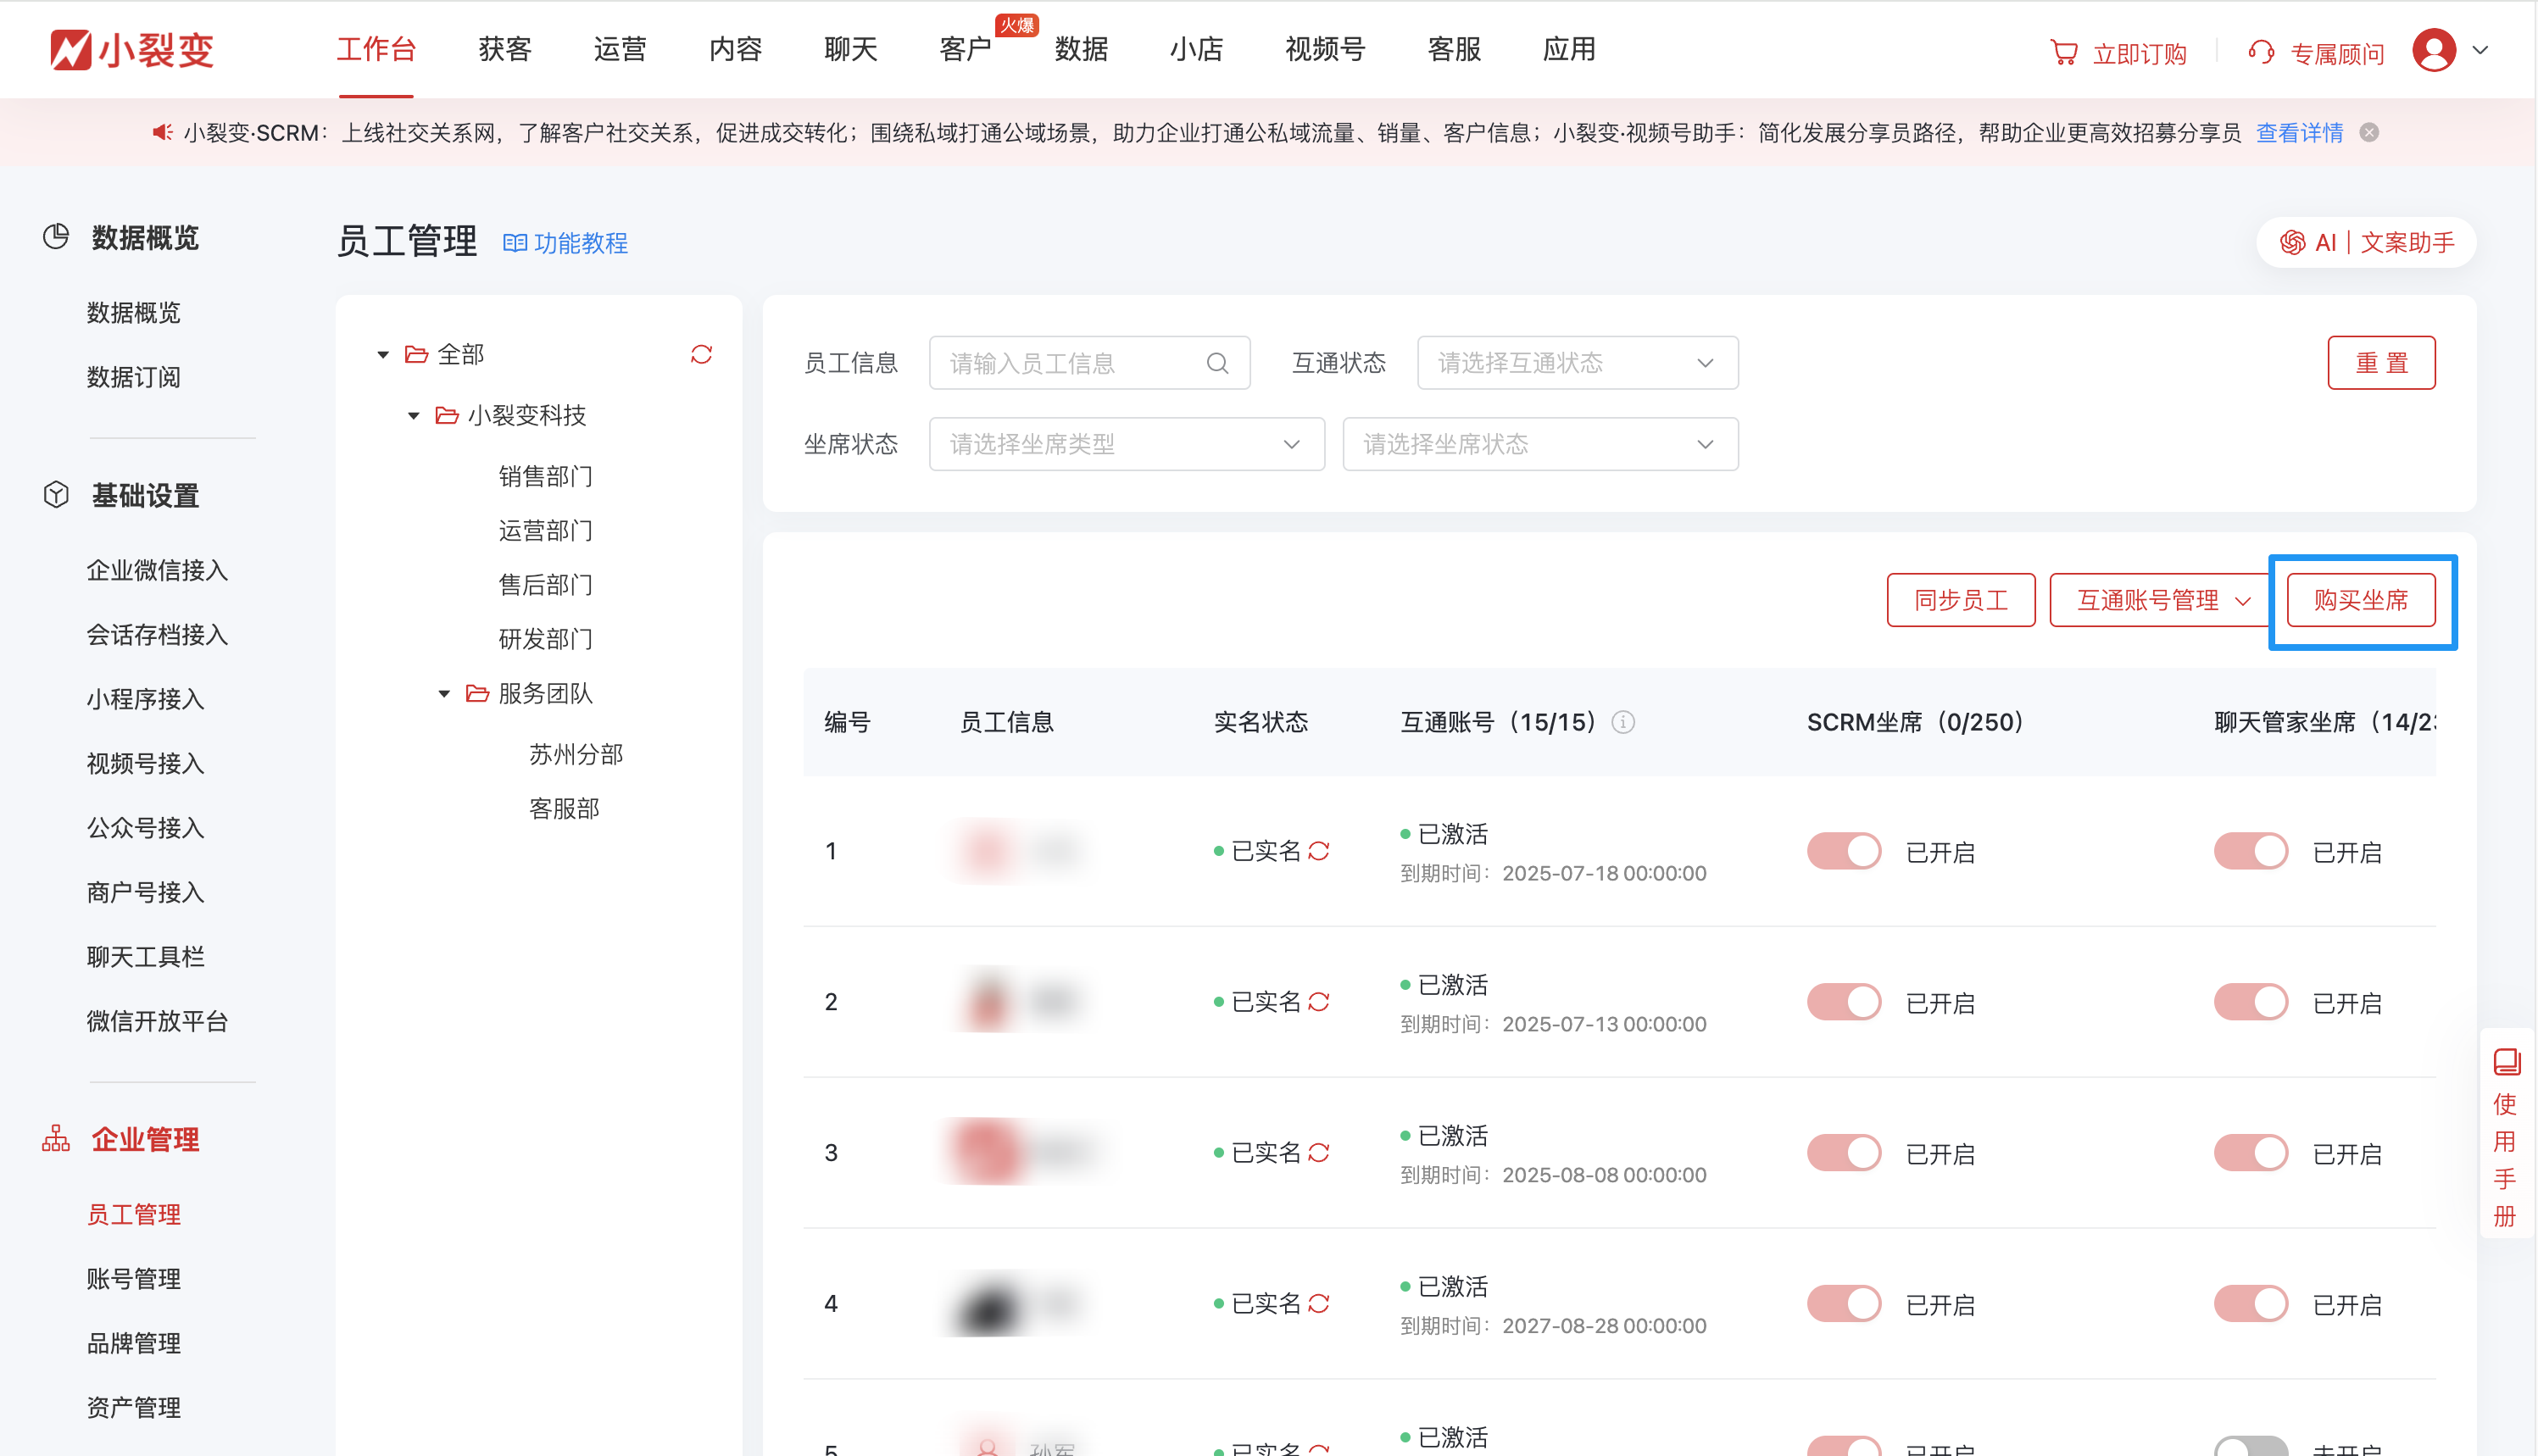Collapse the 小裂变科技 tree arrow
Screen dimensions: 2538x1456
coord(414,416)
